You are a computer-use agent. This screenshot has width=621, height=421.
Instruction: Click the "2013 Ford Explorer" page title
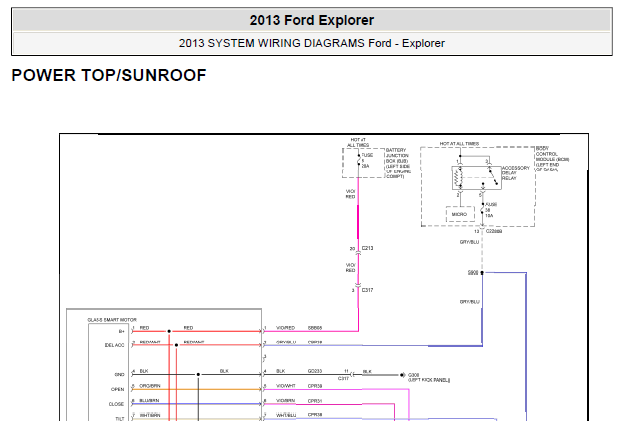(x=312, y=20)
